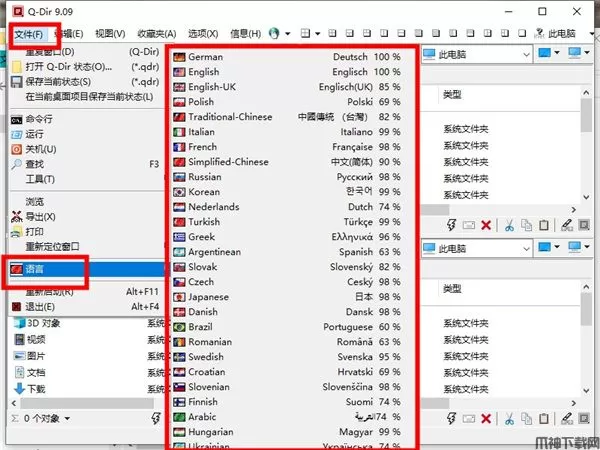Choose Slovak language option
The height and width of the screenshot is (450, 600).
pyautogui.click(x=287, y=267)
